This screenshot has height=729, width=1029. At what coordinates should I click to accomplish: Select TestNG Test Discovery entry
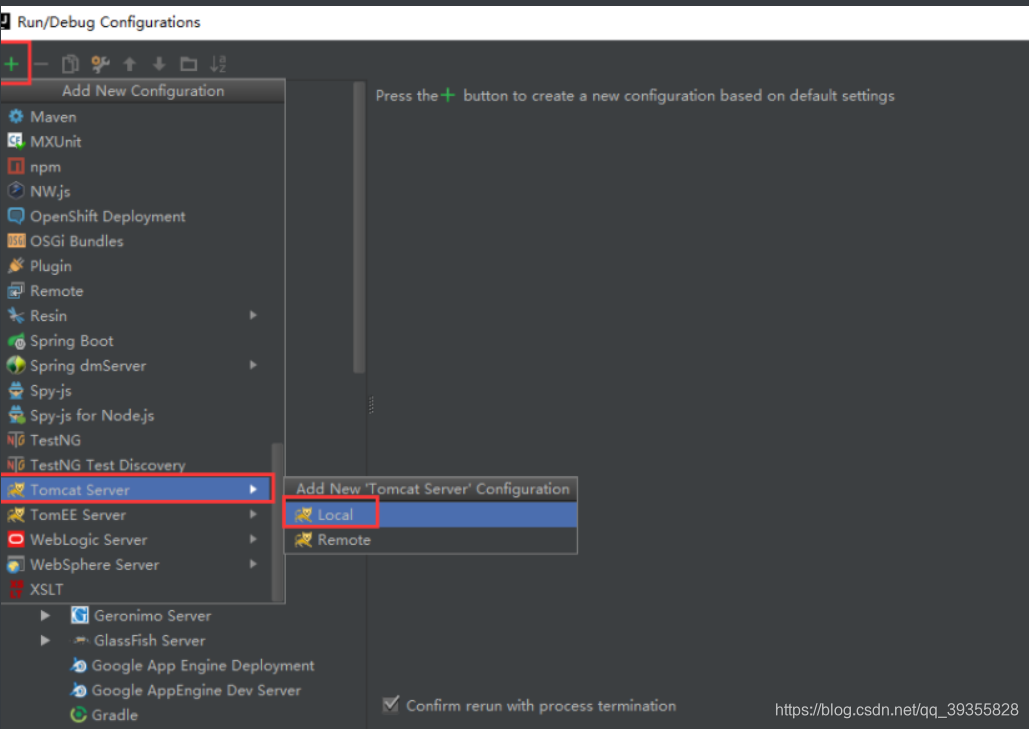pyautogui.click(x=136, y=465)
